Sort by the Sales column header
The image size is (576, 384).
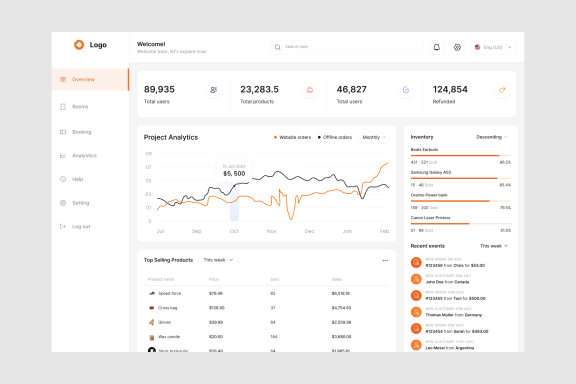tap(336, 279)
